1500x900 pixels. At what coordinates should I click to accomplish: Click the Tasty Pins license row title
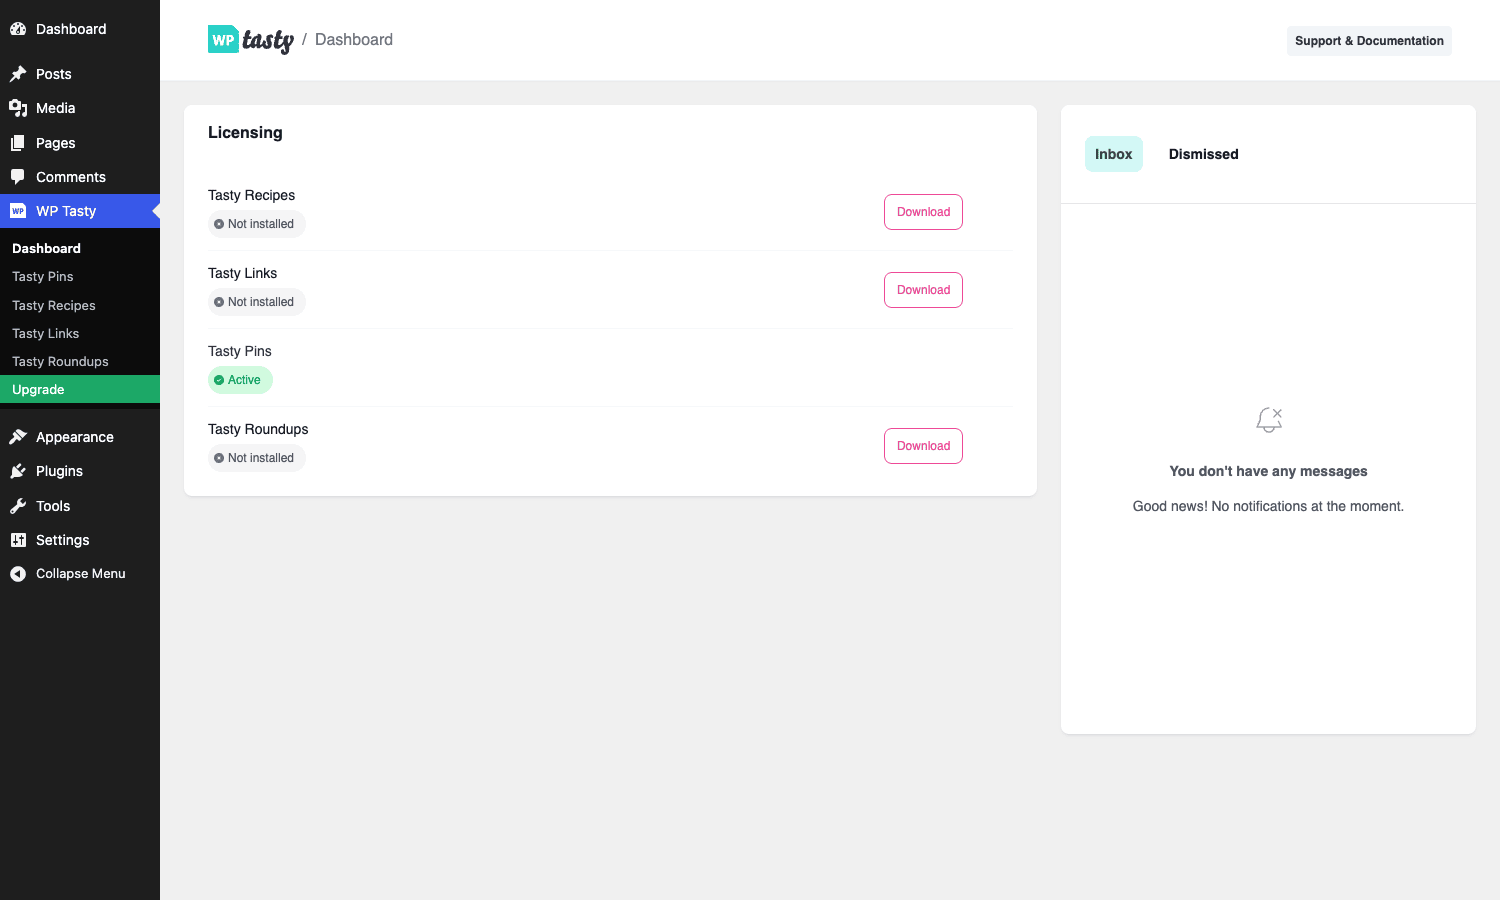point(240,351)
